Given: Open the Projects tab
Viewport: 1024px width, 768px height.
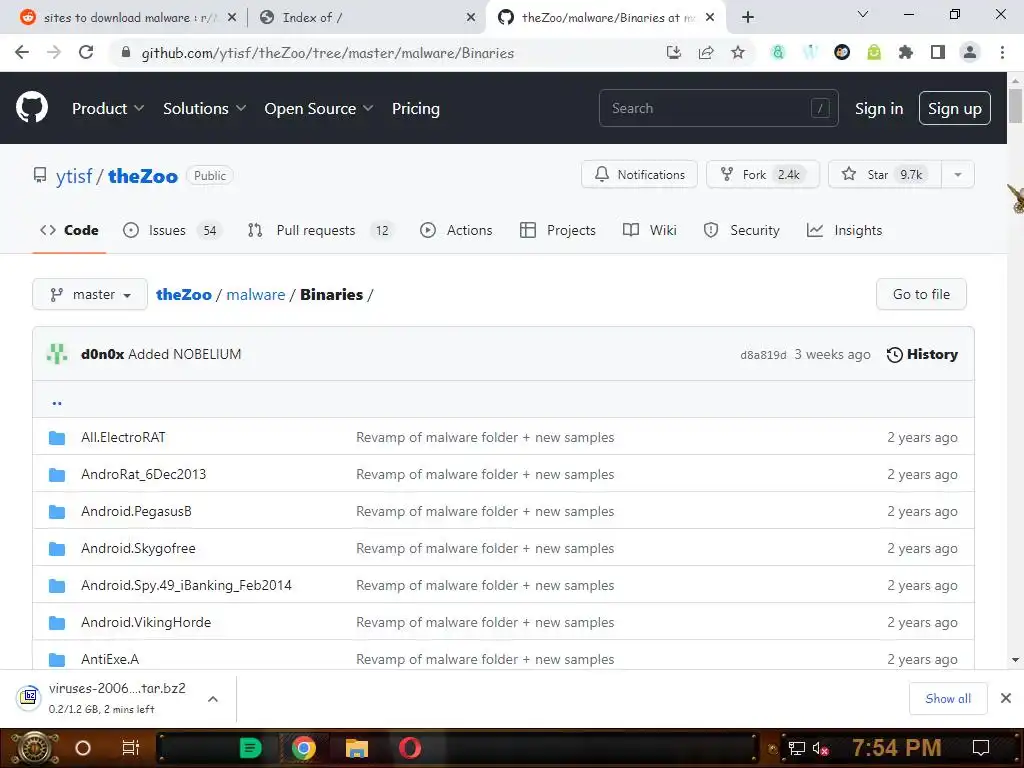Looking at the screenshot, I should point(558,230).
